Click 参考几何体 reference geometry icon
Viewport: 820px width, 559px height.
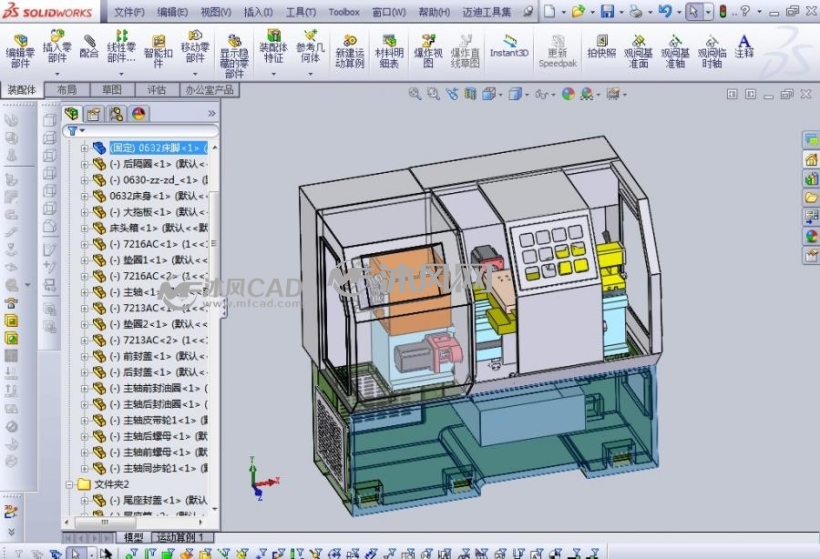tap(311, 47)
